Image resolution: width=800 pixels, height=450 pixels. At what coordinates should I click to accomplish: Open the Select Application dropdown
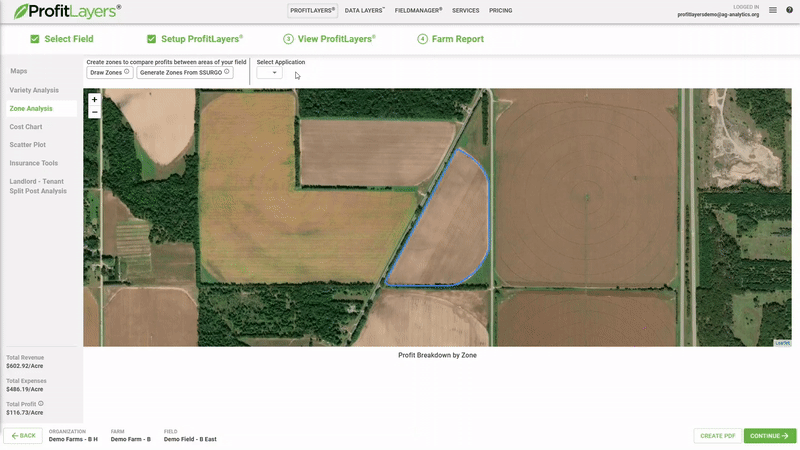[x=269, y=73]
